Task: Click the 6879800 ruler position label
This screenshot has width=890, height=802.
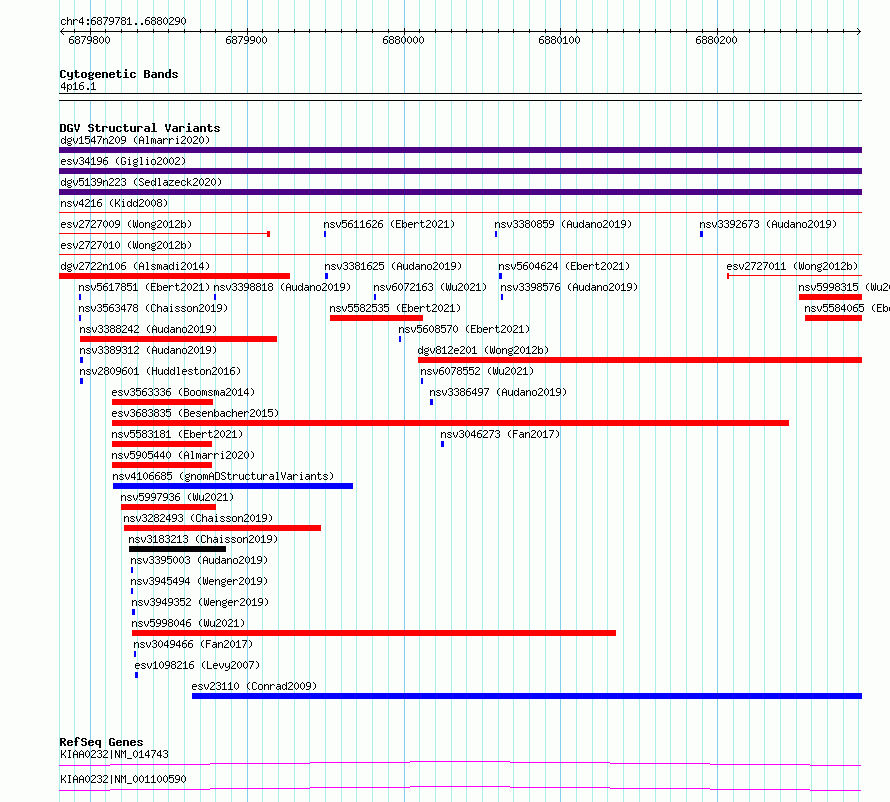Action: pyautogui.click(x=89, y=40)
